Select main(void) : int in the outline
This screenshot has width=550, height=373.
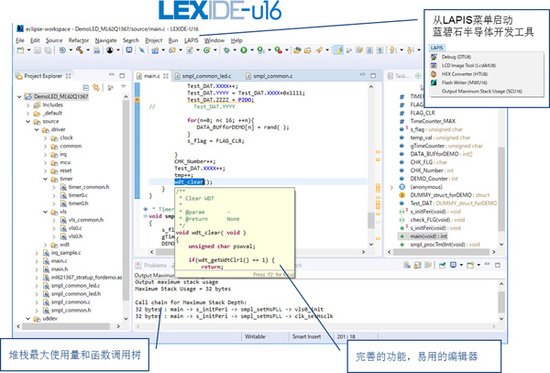click(x=429, y=236)
